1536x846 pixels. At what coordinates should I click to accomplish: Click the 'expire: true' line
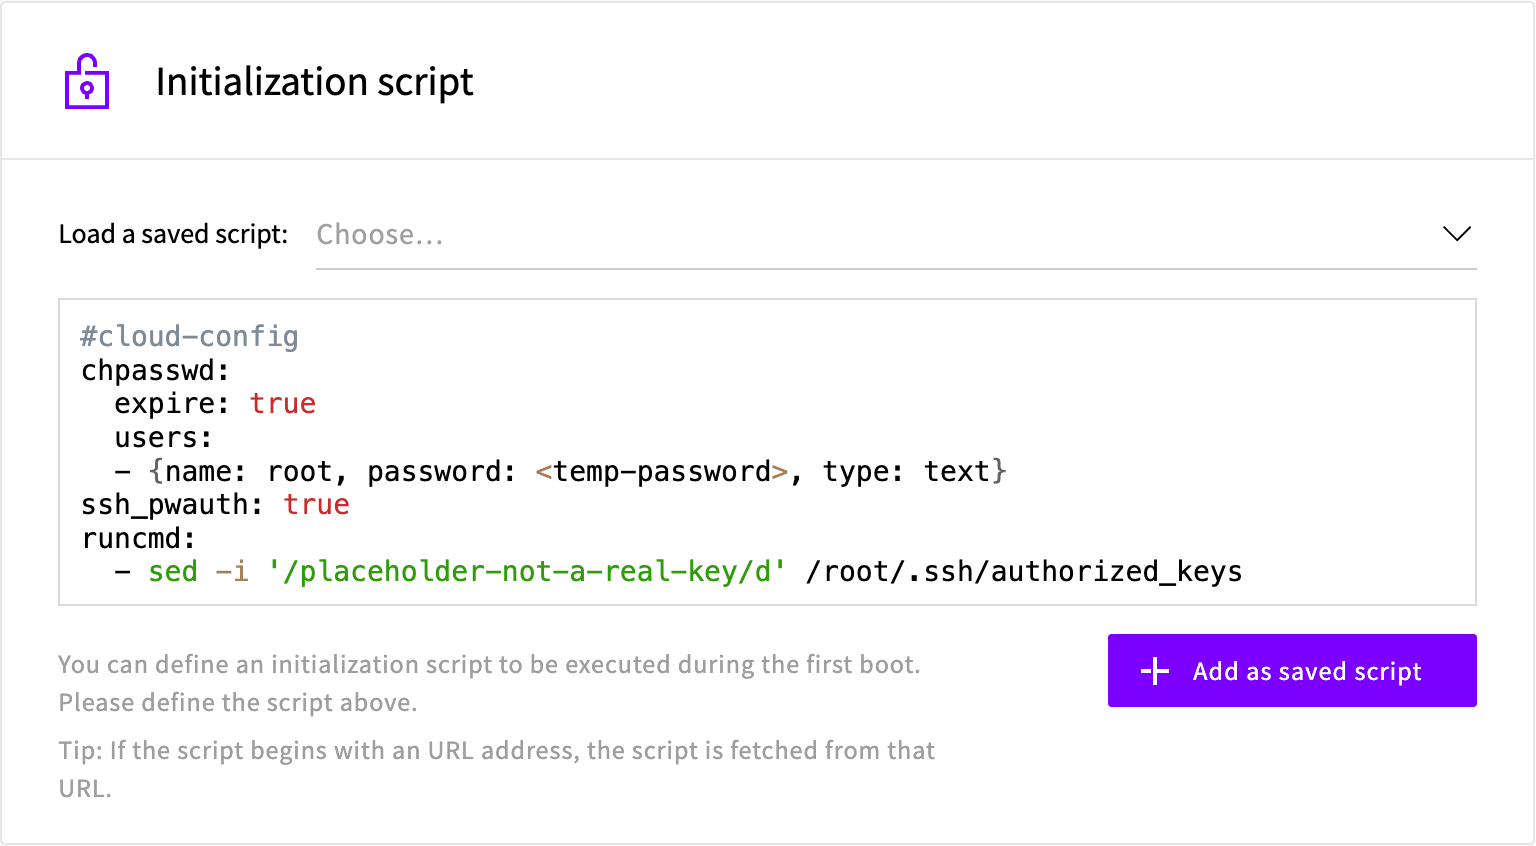(215, 404)
